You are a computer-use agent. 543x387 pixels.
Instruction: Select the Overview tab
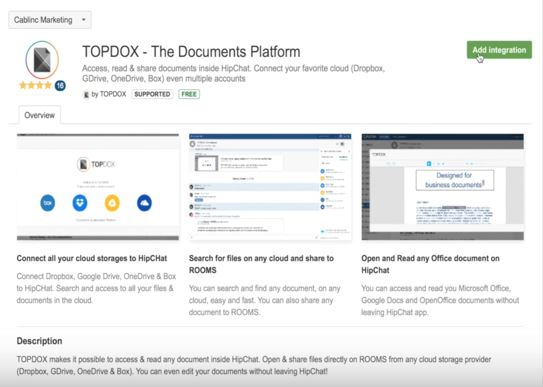point(39,115)
